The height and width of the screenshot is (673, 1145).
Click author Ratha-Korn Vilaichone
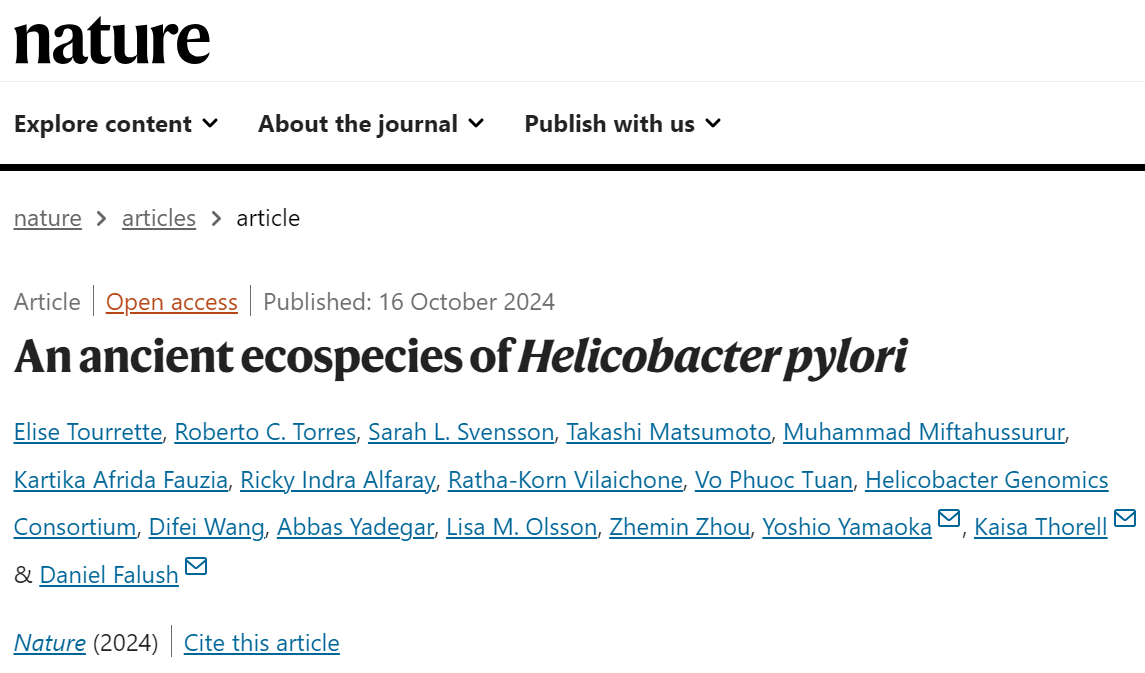(565, 480)
